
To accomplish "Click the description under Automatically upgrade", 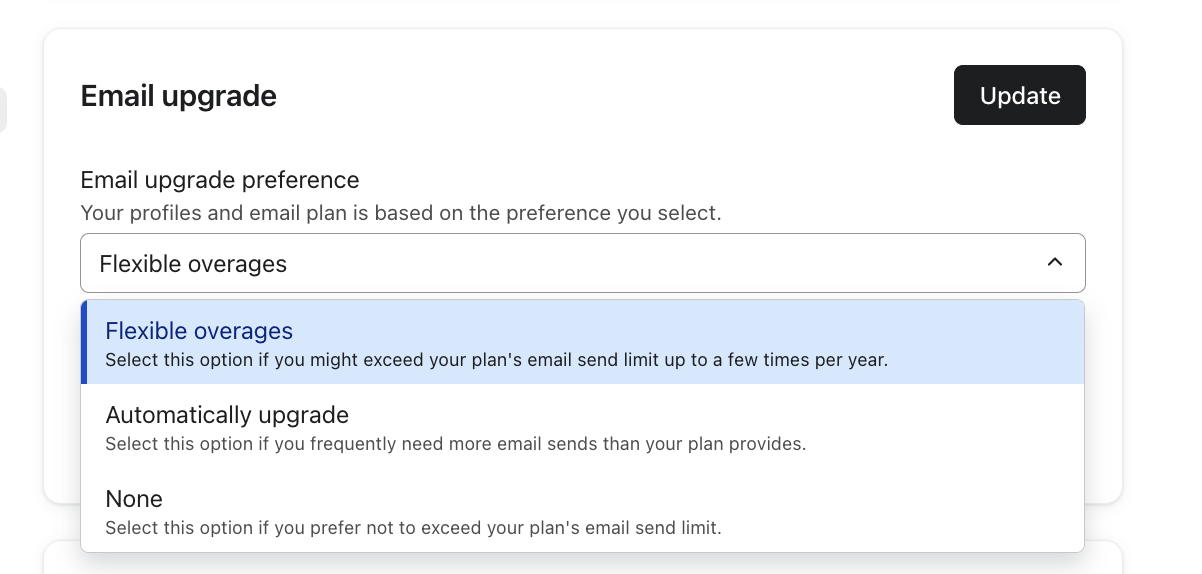I will (x=455, y=444).
